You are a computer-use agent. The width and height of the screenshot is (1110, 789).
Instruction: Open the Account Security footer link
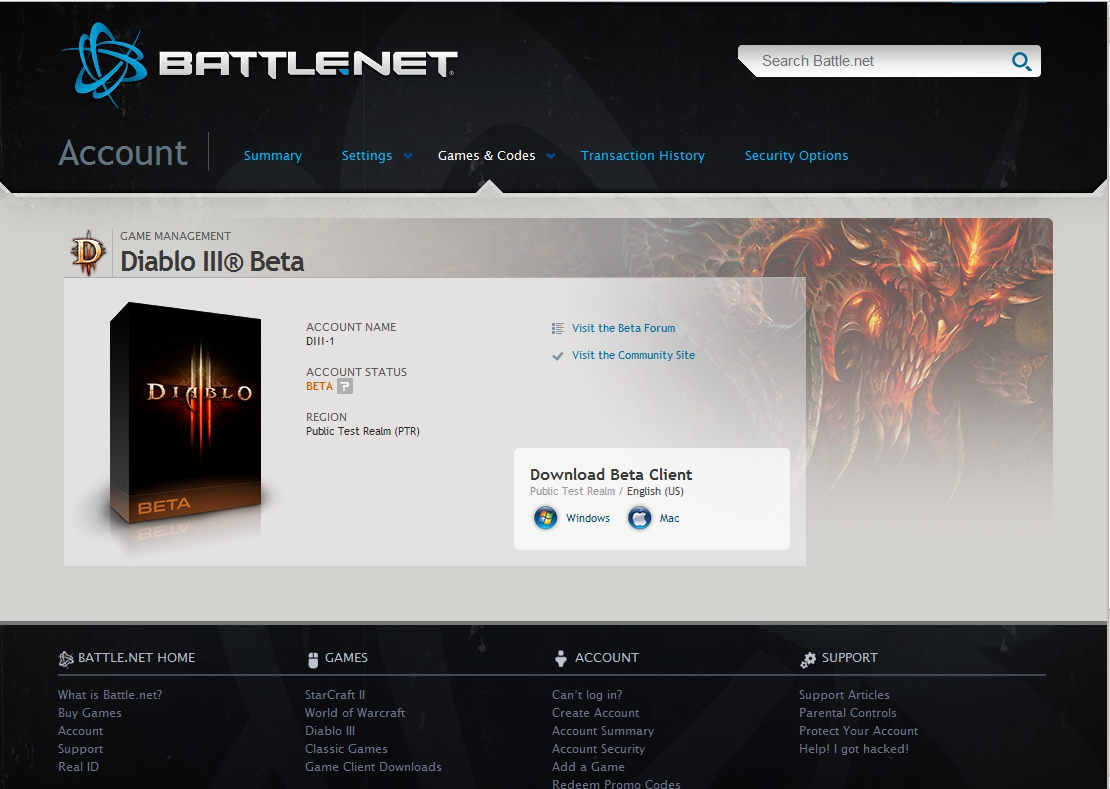[x=598, y=749]
